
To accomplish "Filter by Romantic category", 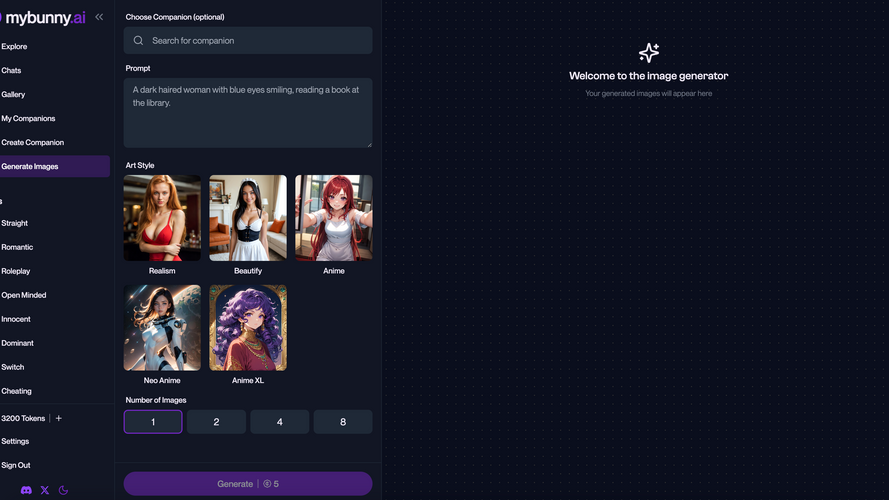I will pos(17,247).
